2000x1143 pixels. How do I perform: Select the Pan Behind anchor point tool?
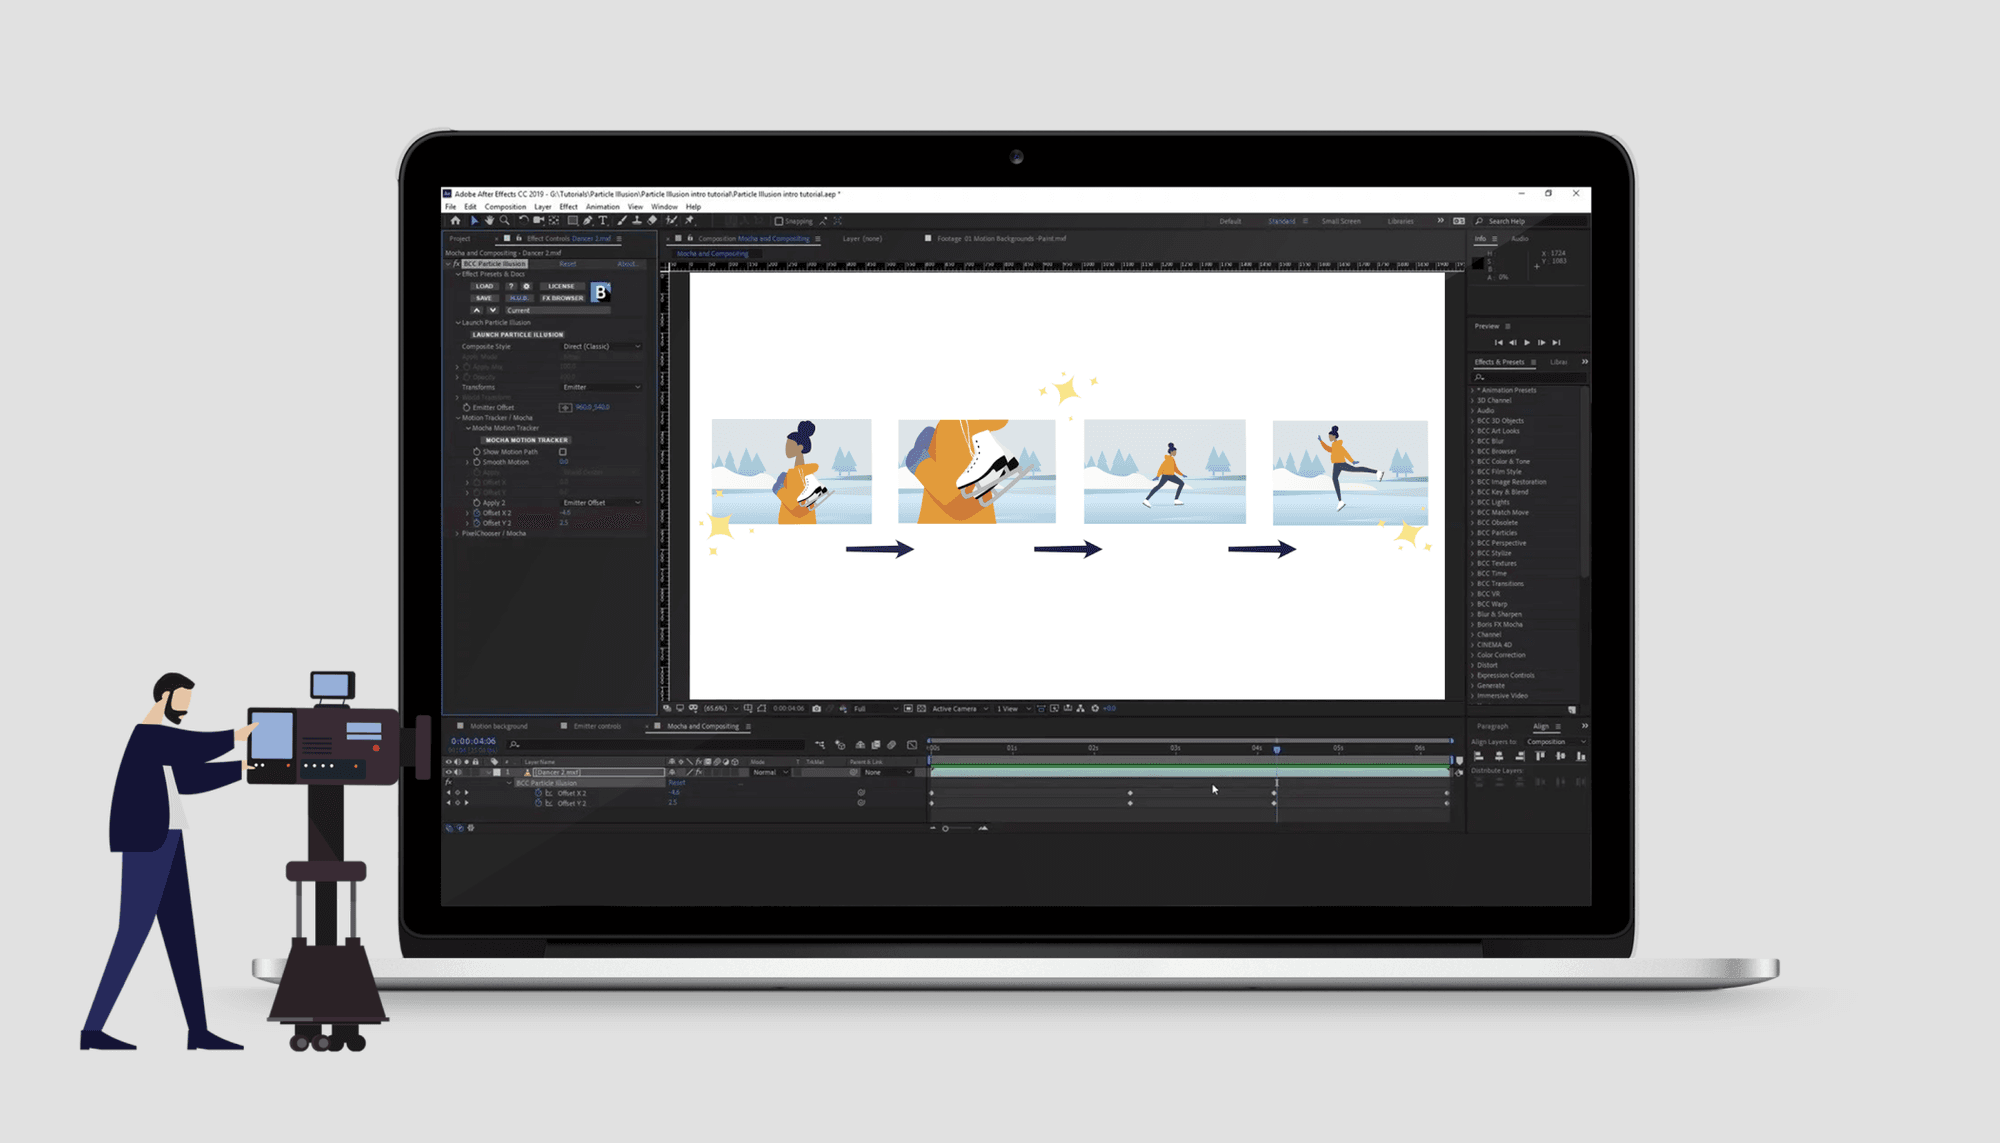click(553, 221)
